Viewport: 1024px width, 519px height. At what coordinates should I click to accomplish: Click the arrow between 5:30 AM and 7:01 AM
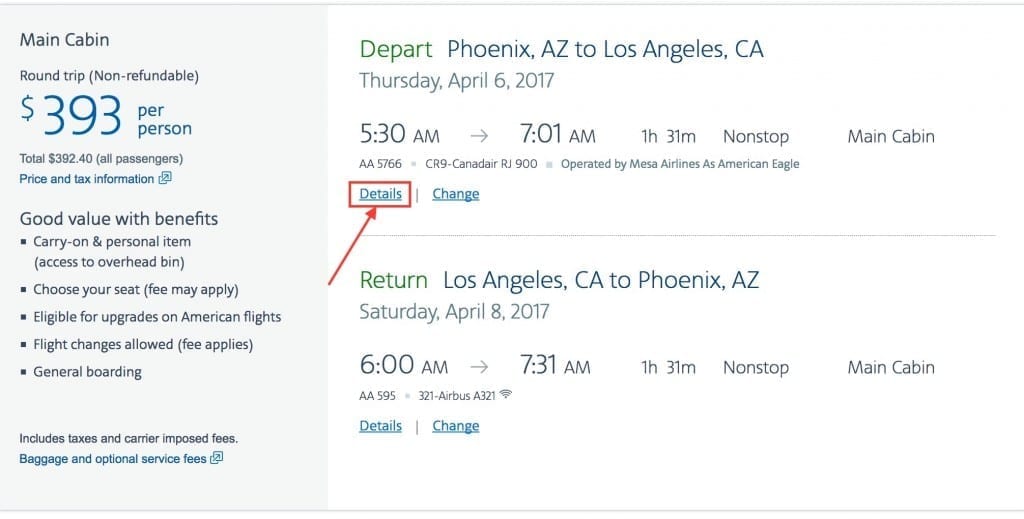[x=479, y=136]
